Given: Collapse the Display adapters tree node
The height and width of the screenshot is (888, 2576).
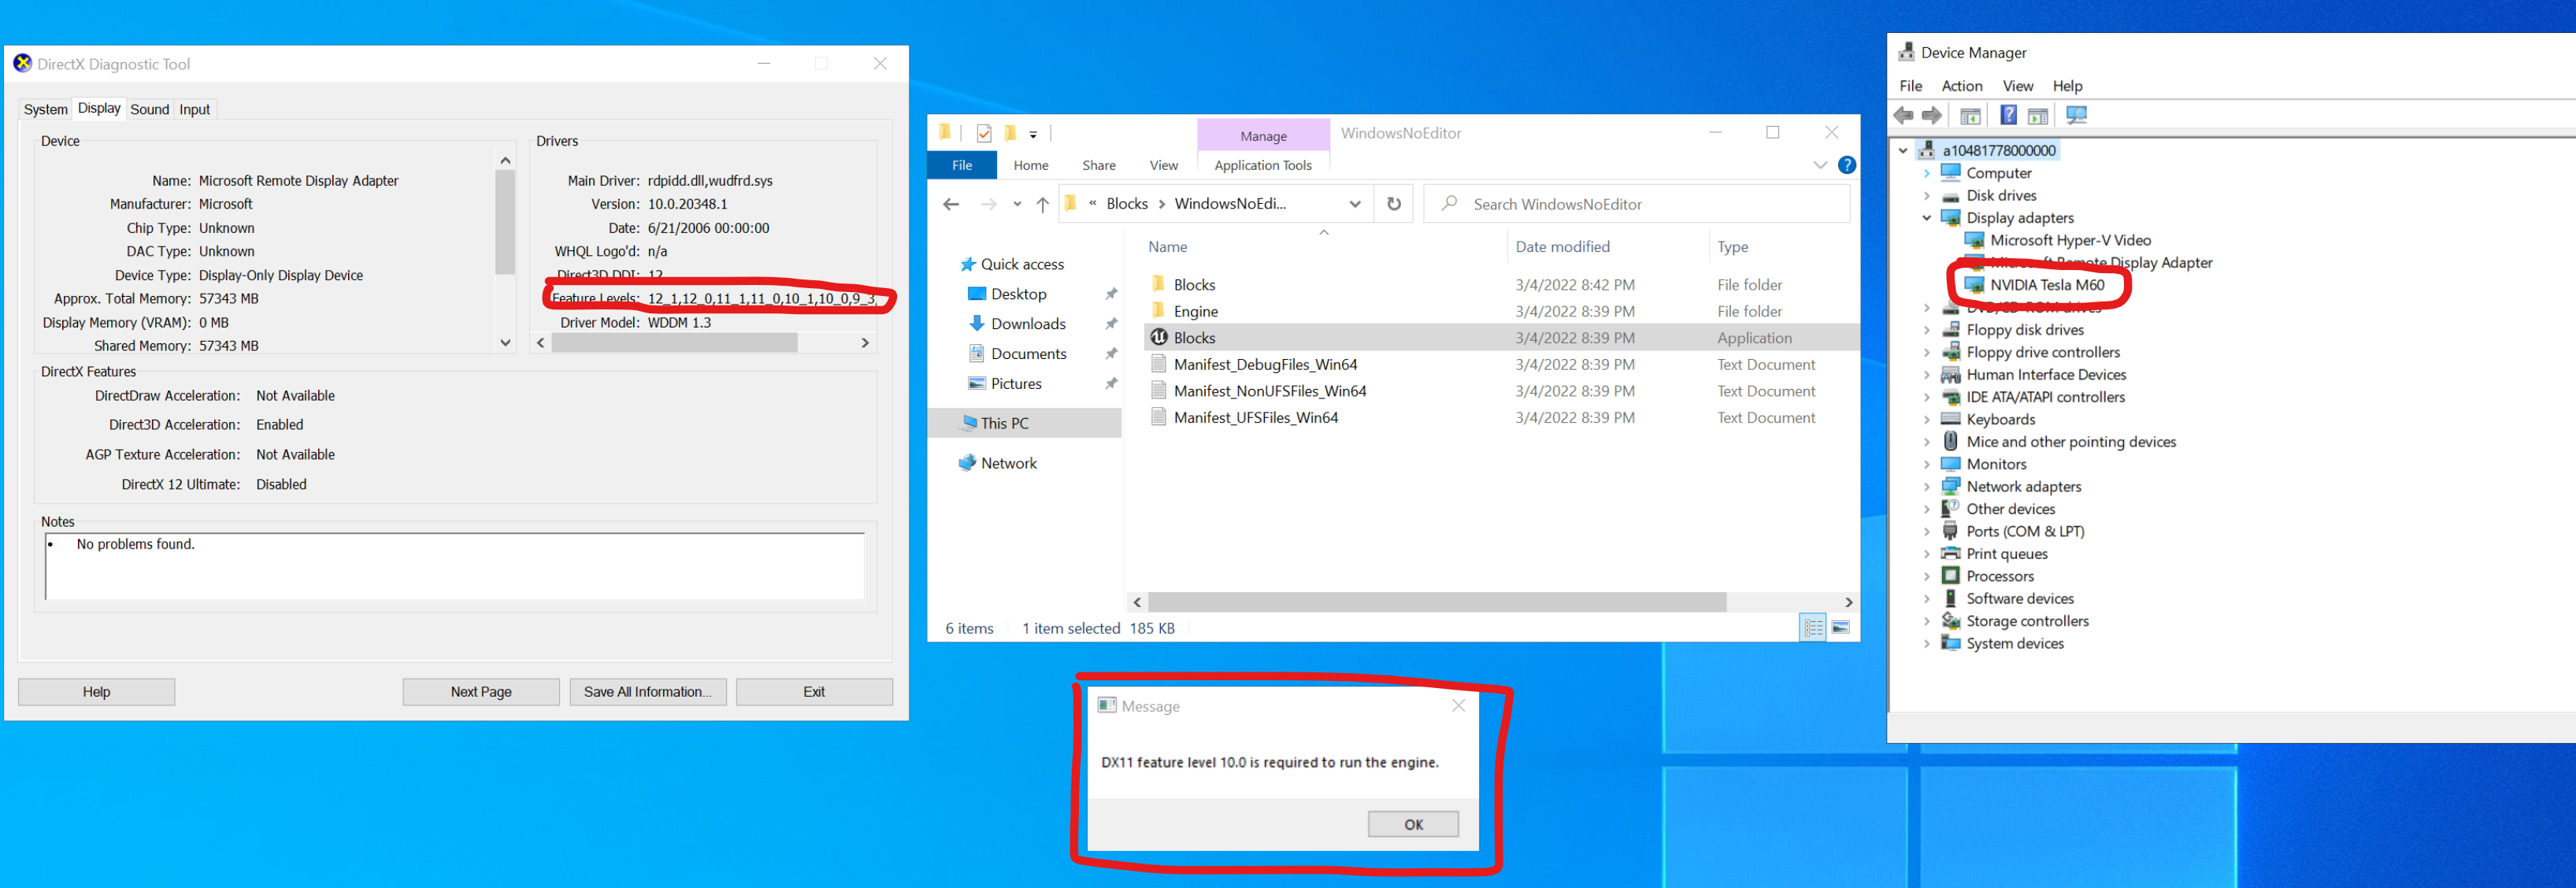Looking at the screenshot, I should [x=1927, y=218].
